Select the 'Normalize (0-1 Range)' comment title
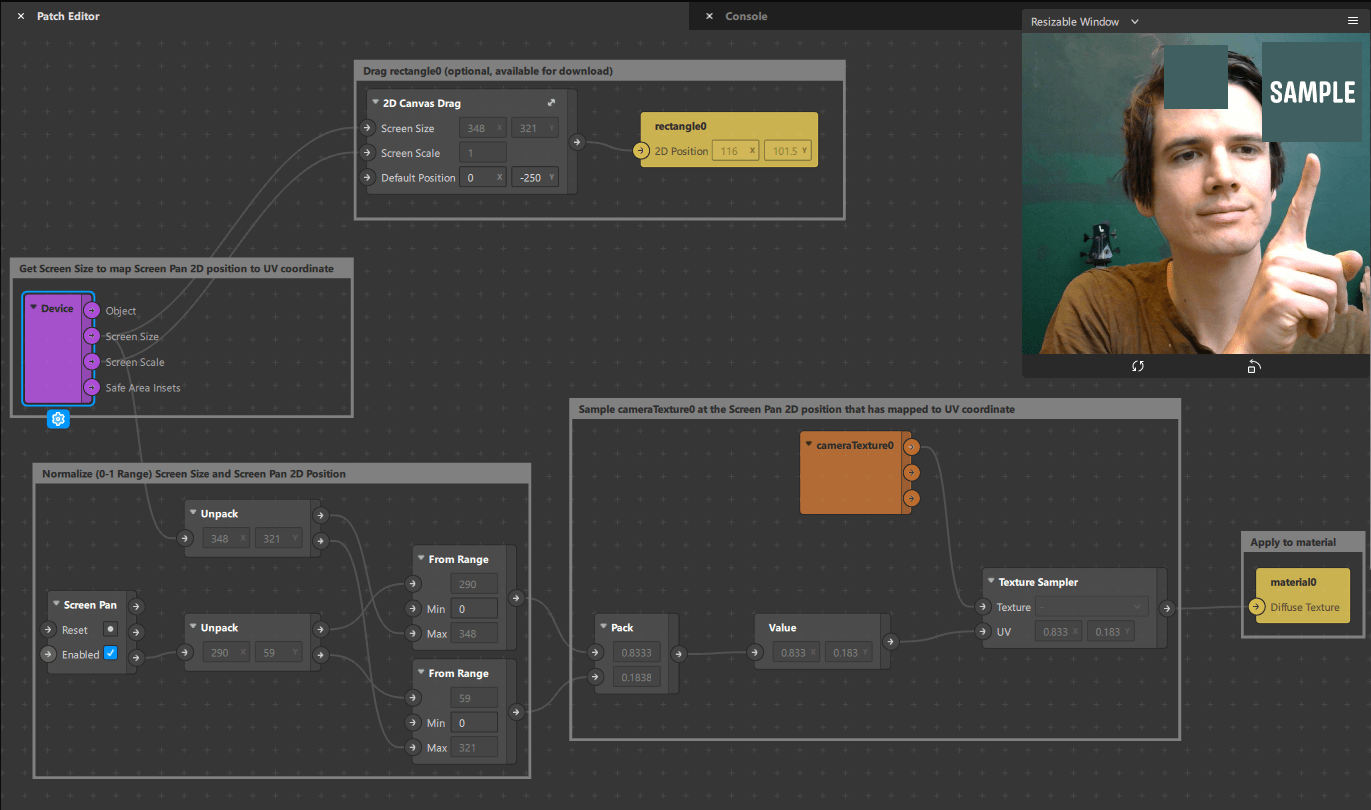Screen dimensions: 1371x810 pyautogui.click(x=194, y=474)
